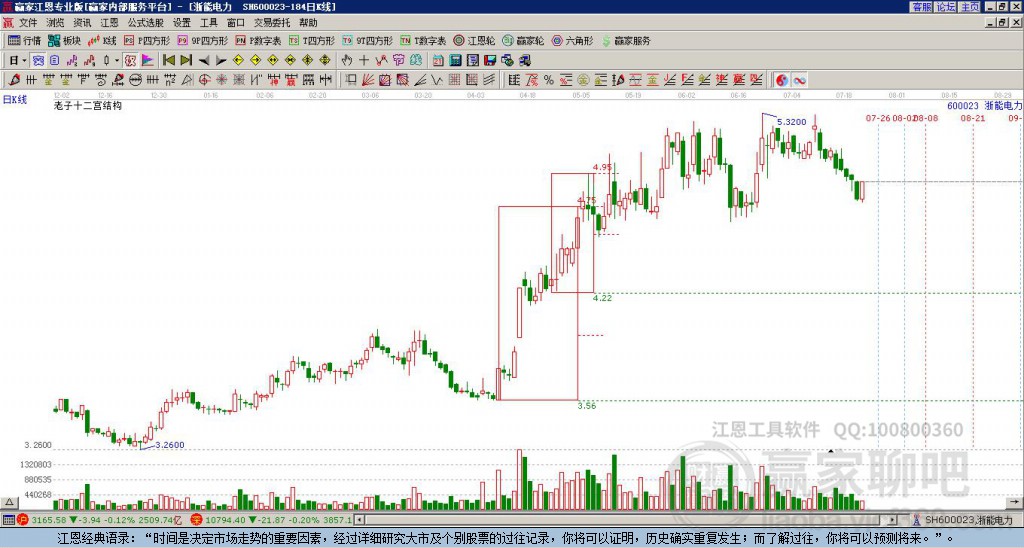Screen dimensions: 1024x548
Task: Toggle the yin-yang icon button
Action: coord(782,80)
